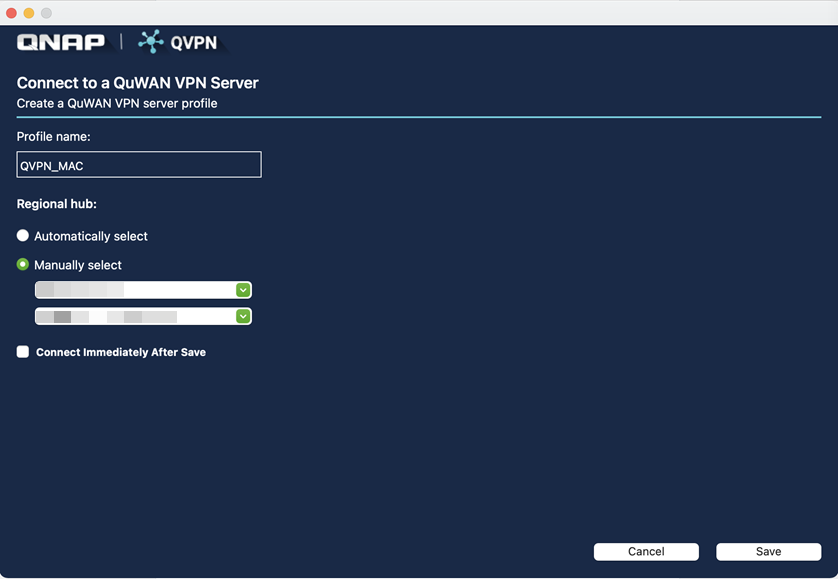
Task: Close the QVPN window
Action: pos(11,13)
